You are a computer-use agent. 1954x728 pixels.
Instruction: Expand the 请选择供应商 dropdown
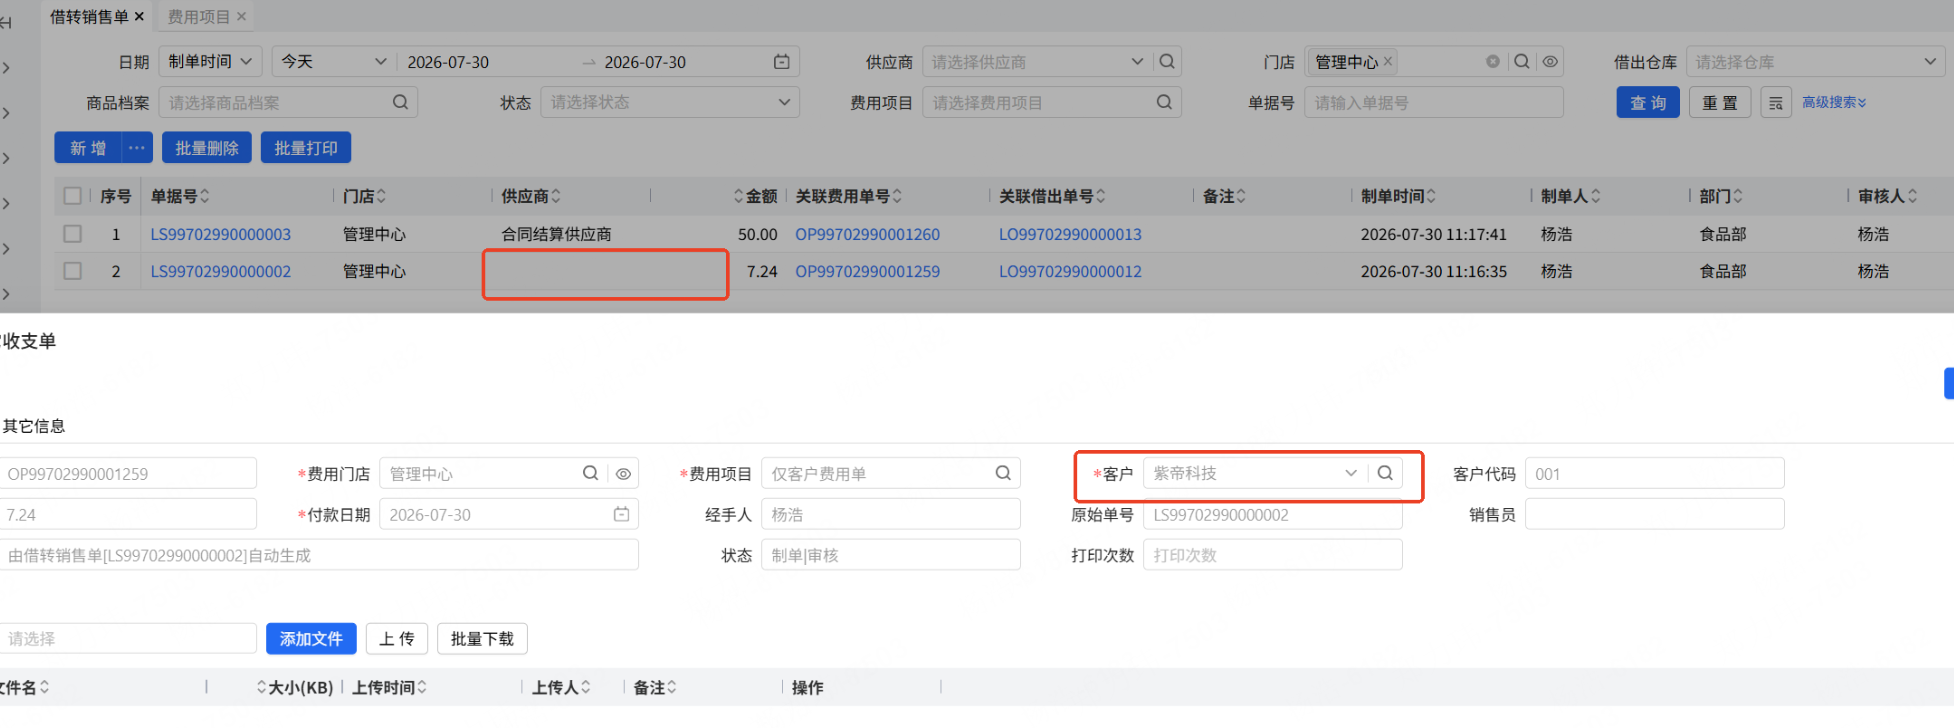click(1137, 62)
